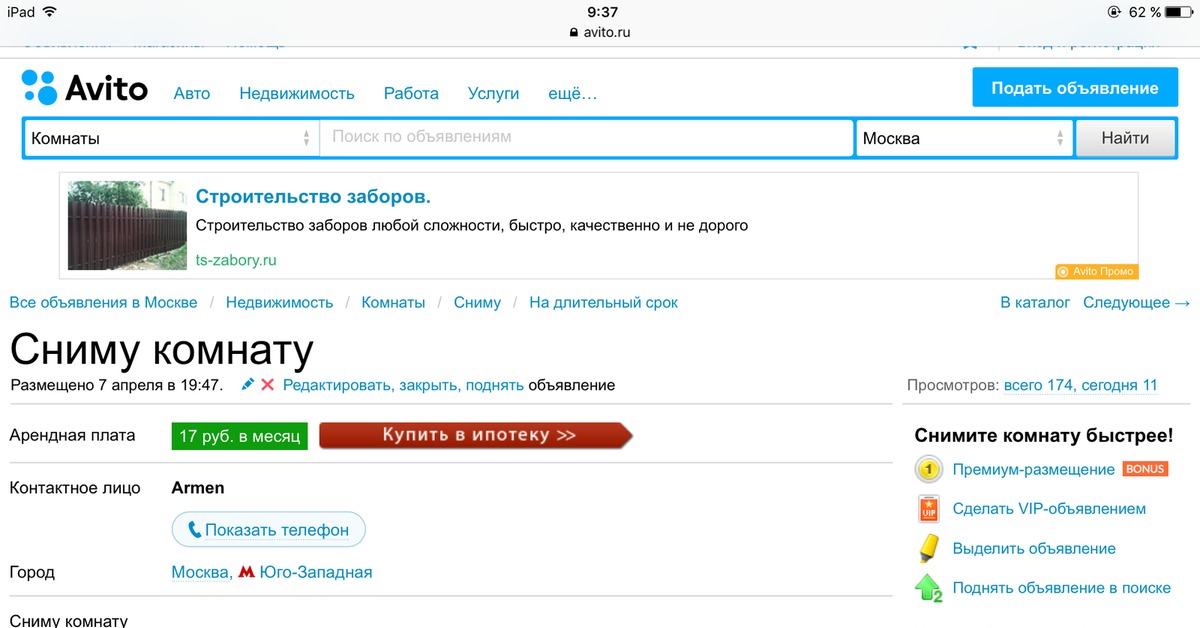Click the orange BONUS label

tap(1146, 469)
